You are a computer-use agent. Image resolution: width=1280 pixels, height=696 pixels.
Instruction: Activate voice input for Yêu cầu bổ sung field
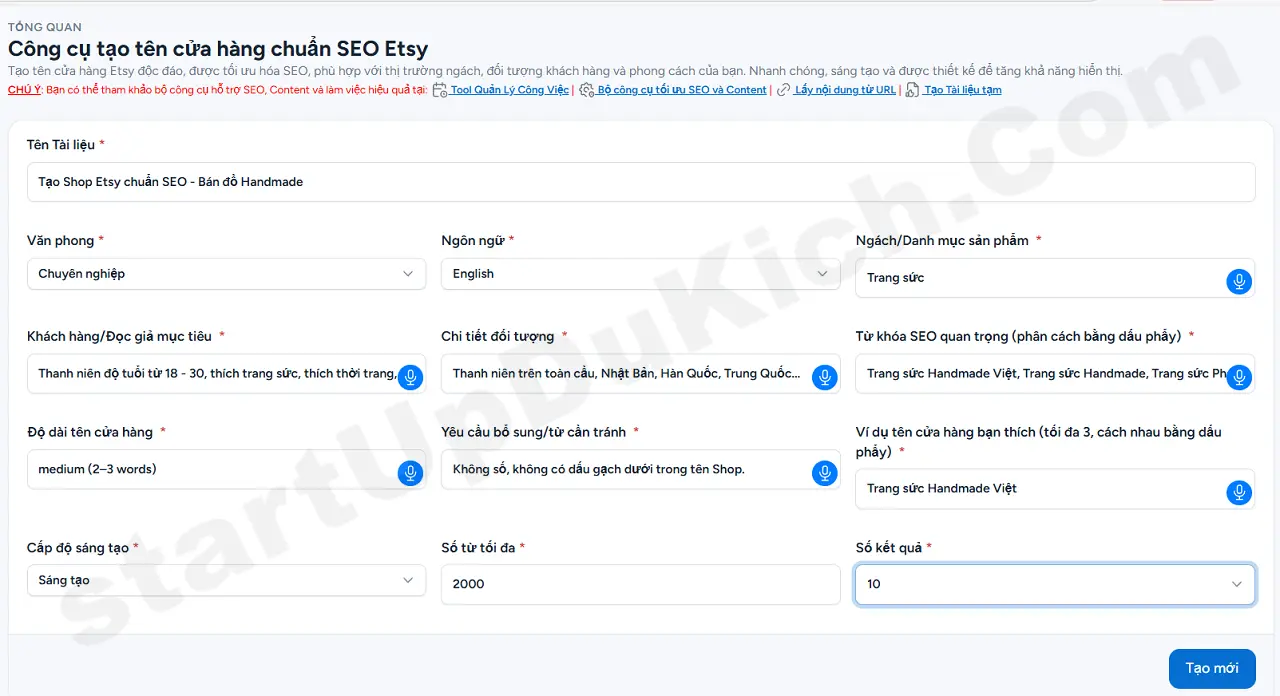click(x=824, y=473)
